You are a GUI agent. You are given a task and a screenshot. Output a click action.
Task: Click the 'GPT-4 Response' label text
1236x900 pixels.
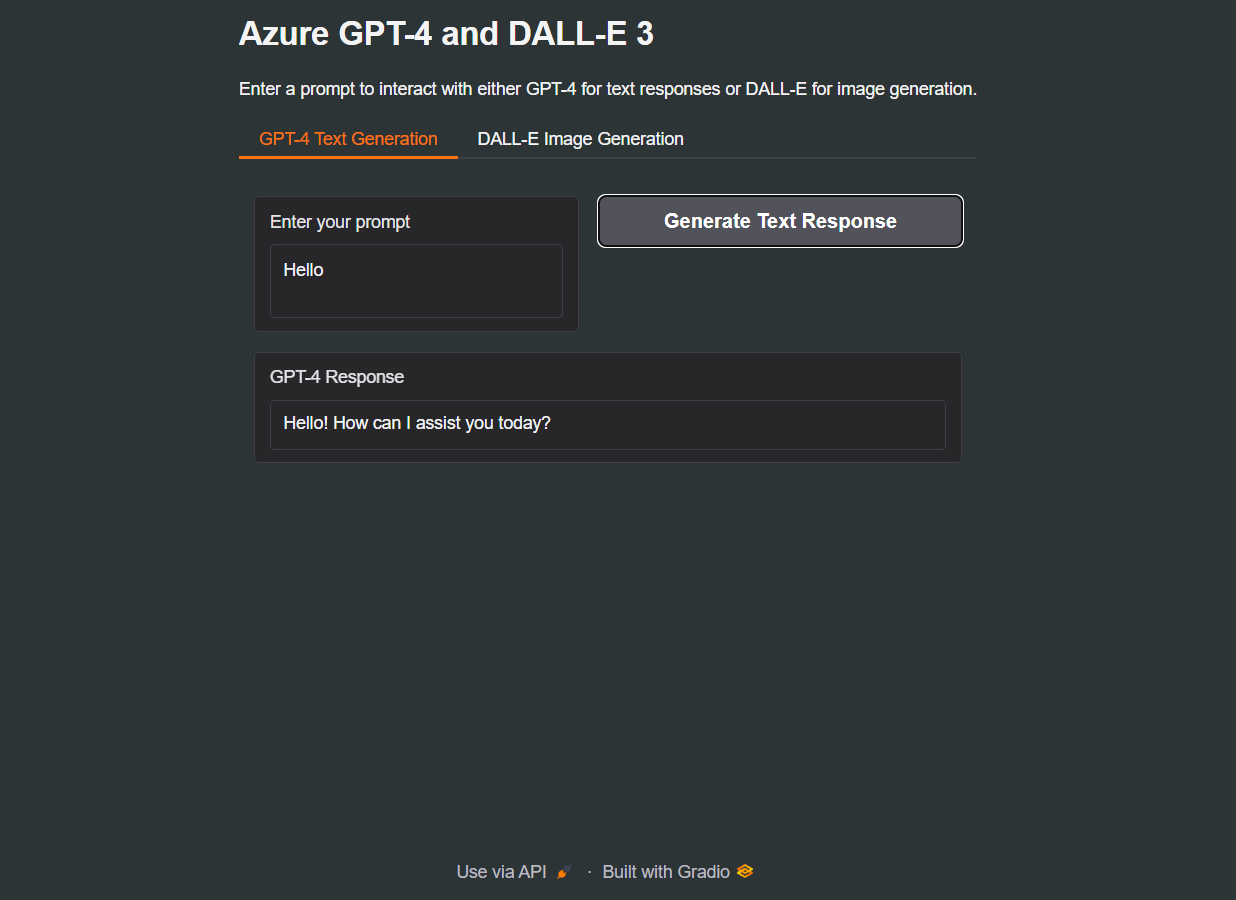[337, 377]
